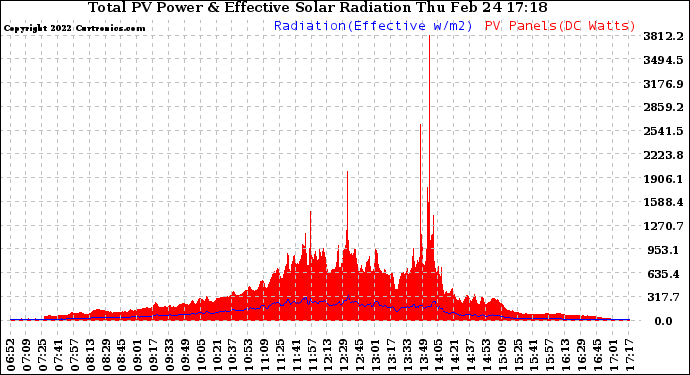Viewport: 690px width, 375px height.
Task: Click the 1906.1 y-axis value
Action: pos(663,179)
